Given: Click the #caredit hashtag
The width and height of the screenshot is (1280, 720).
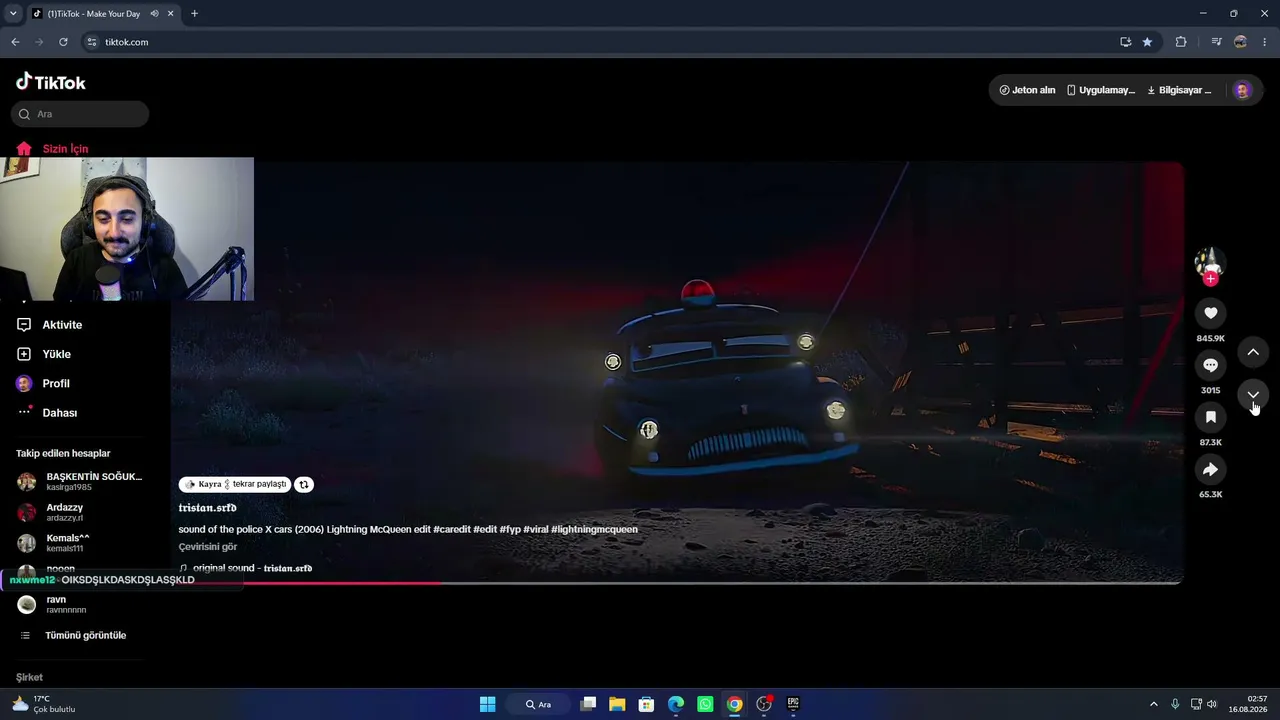Looking at the screenshot, I should point(451,529).
